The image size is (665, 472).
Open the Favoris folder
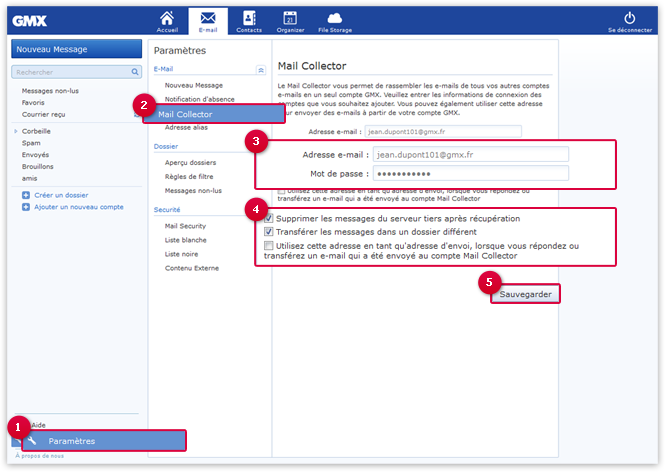pyautogui.click(x=33, y=103)
